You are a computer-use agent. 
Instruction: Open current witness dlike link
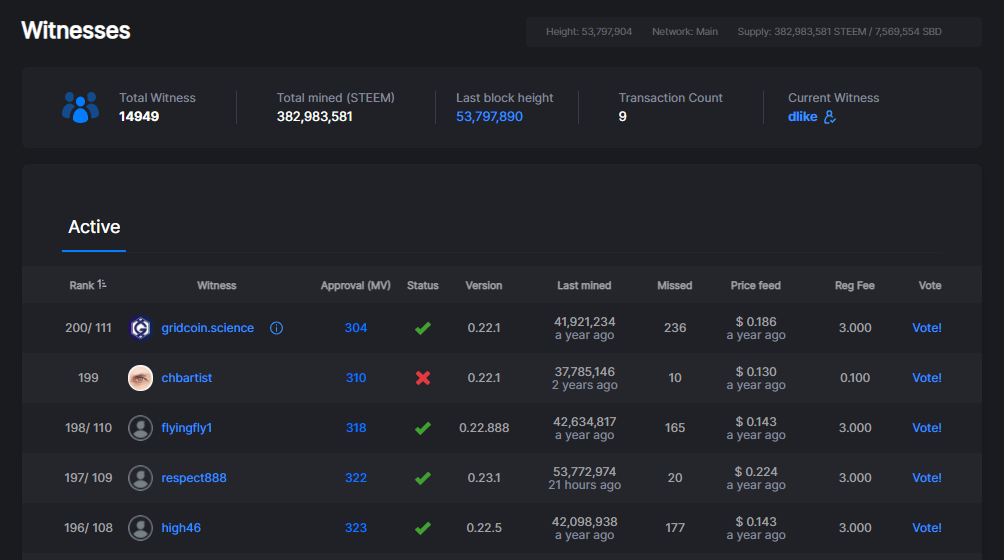(802, 116)
